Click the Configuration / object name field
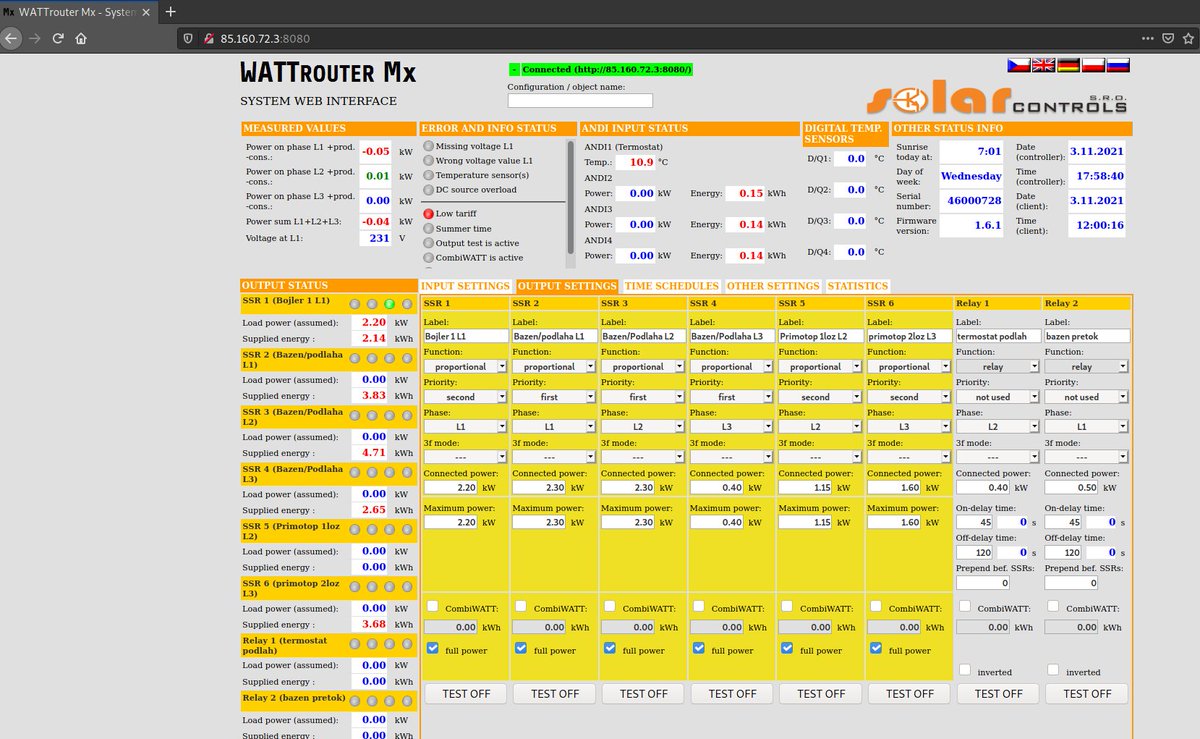Screen dimensions: 1200x739 point(580,100)
